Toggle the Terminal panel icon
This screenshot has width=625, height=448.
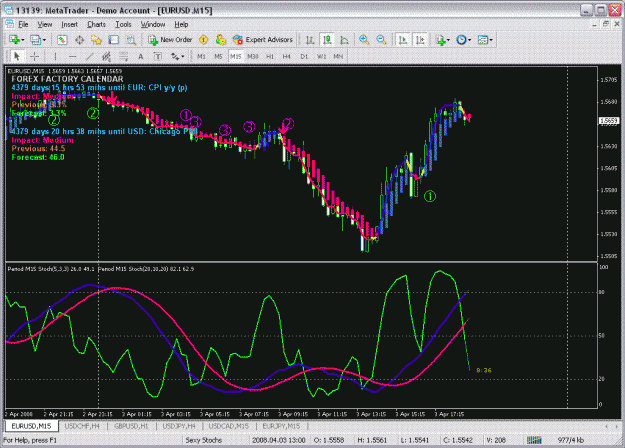[x=114, y=40]
